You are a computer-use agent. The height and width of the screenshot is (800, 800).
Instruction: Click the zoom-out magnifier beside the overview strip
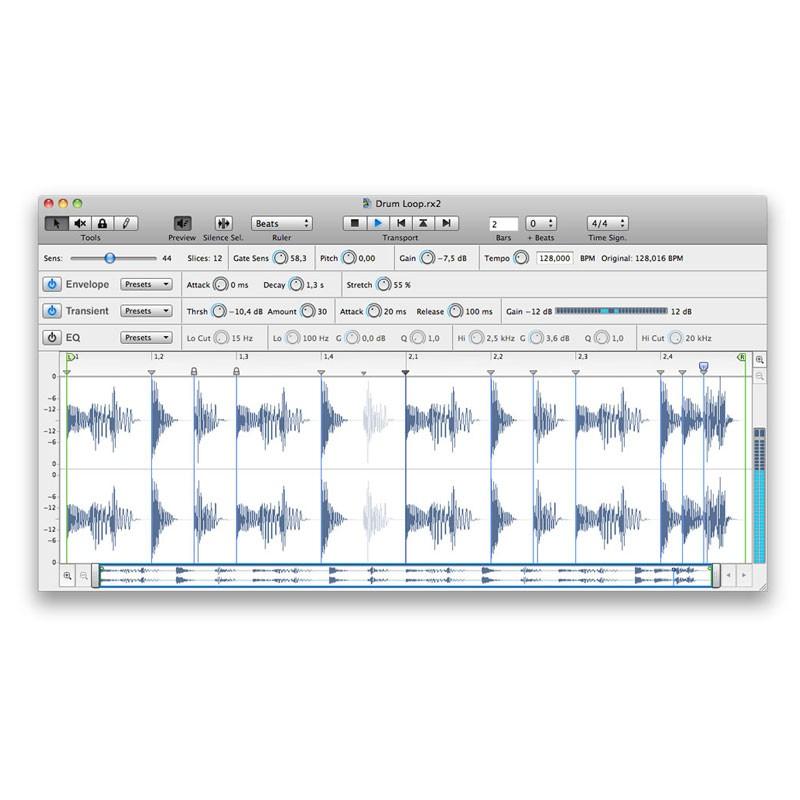click(84, 576)
